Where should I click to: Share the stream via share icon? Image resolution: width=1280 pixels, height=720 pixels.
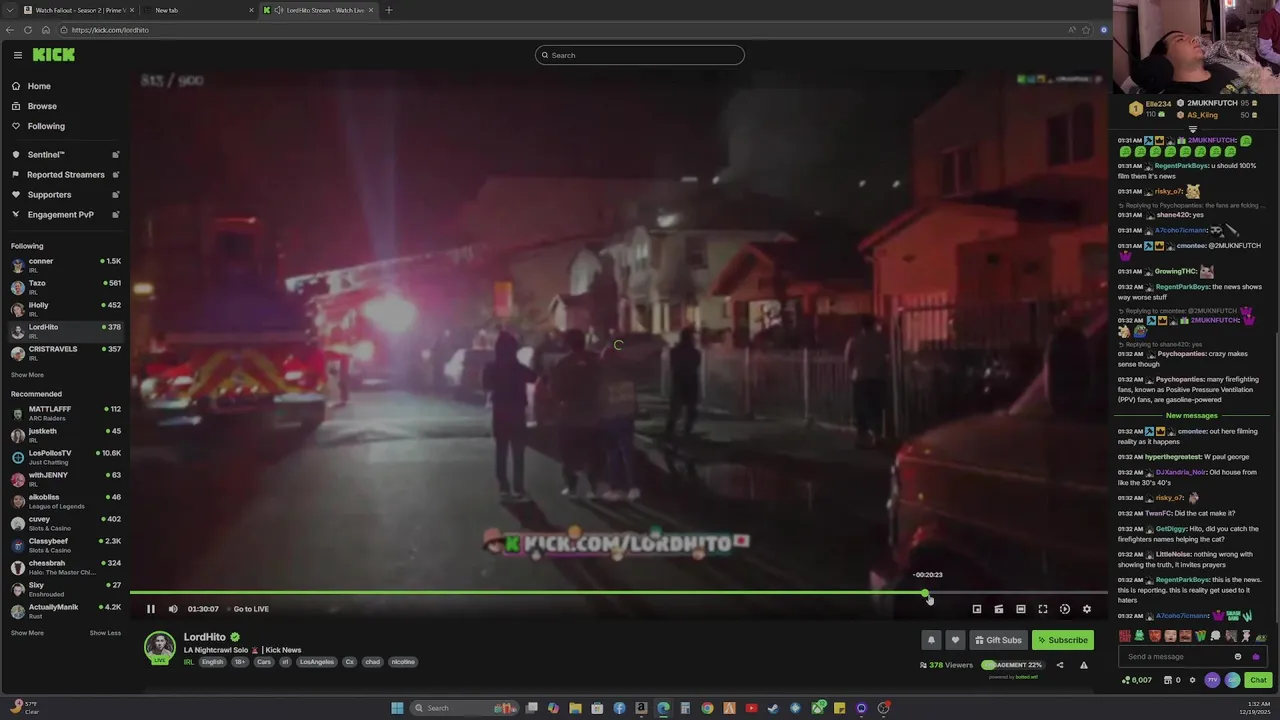tap(1060, 665)
